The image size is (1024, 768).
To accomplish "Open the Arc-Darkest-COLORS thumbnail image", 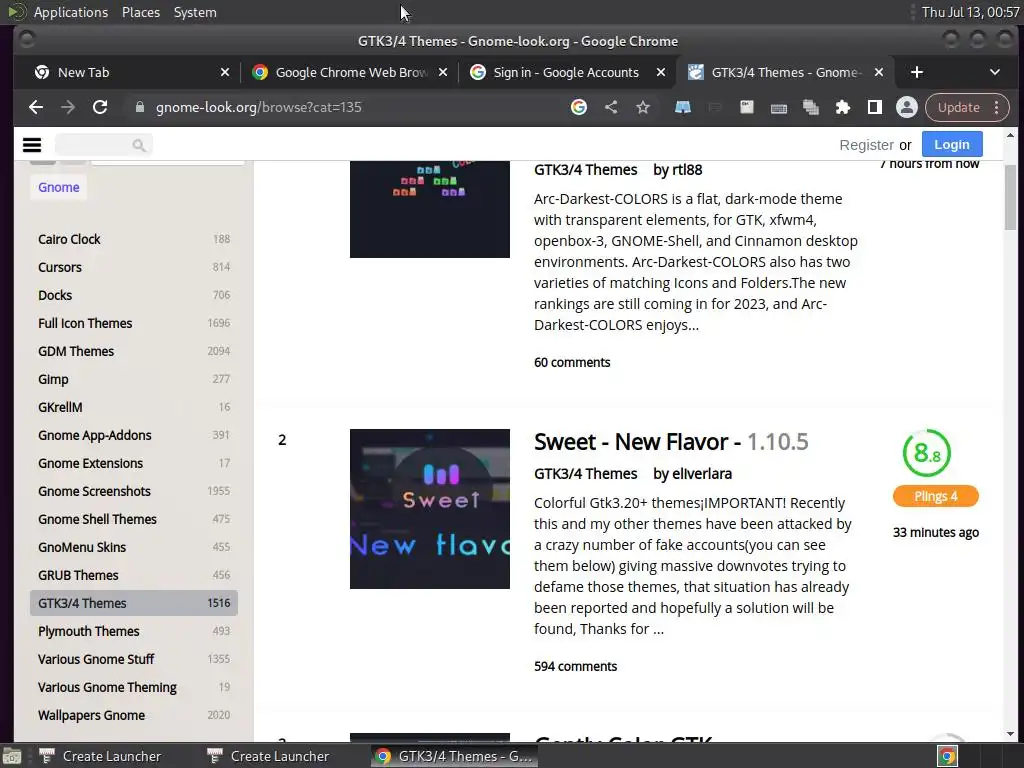I will pos(430,209).
